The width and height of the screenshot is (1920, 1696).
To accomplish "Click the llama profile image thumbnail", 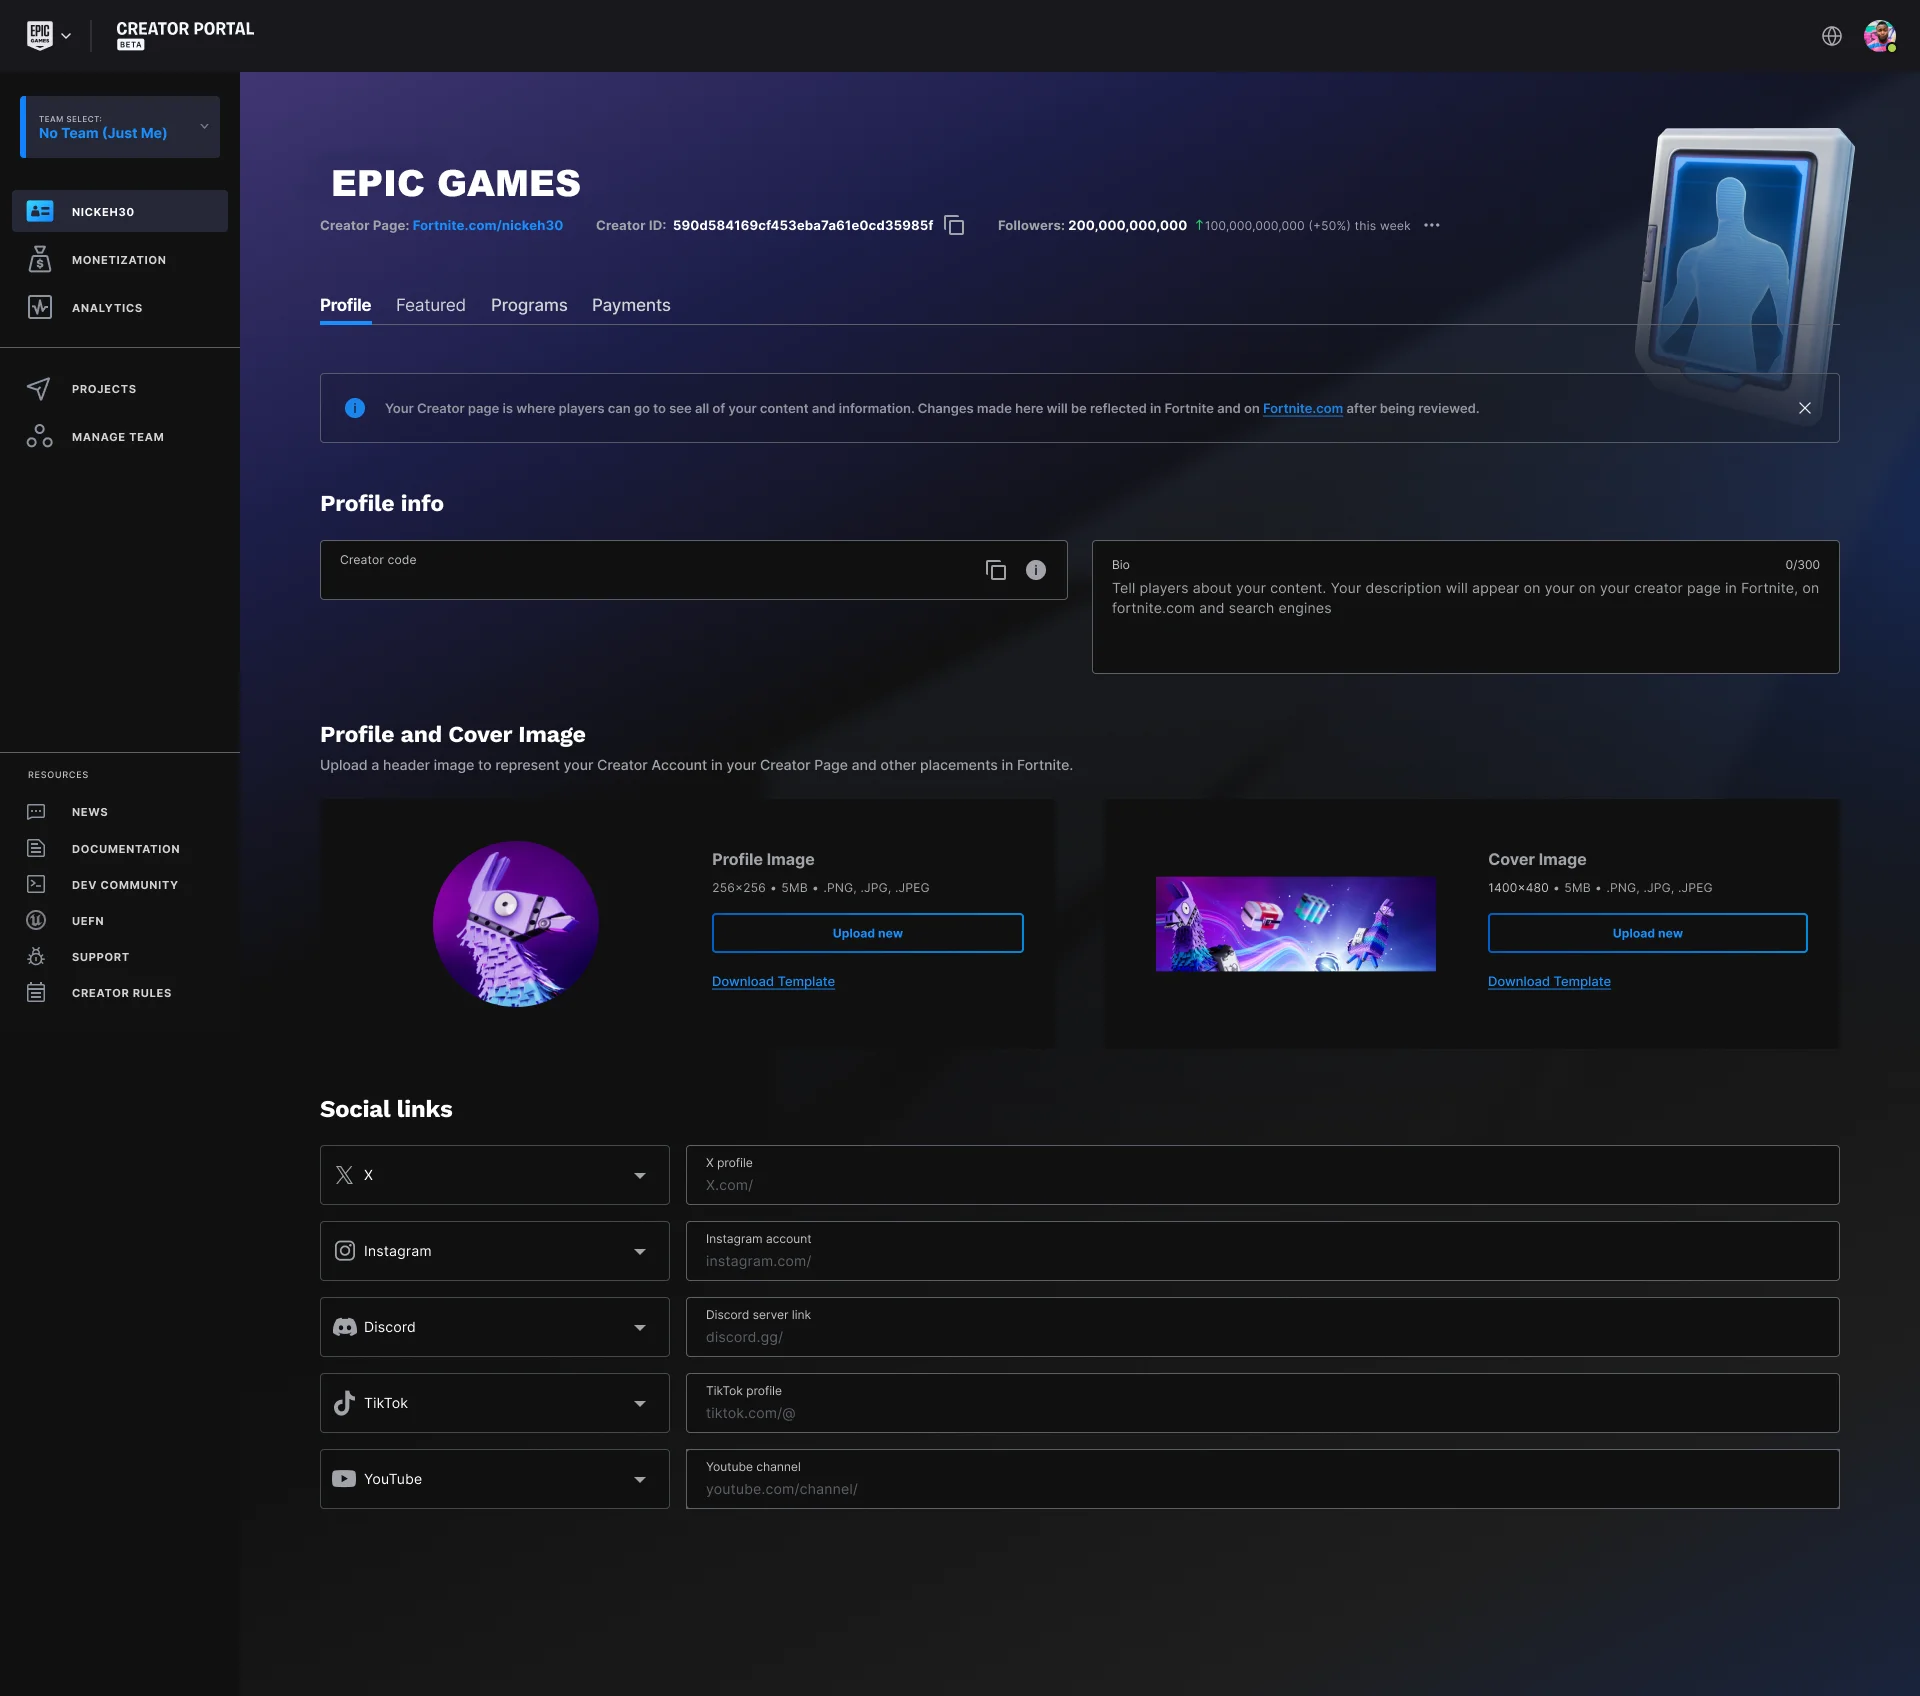I will pos(516,924).
